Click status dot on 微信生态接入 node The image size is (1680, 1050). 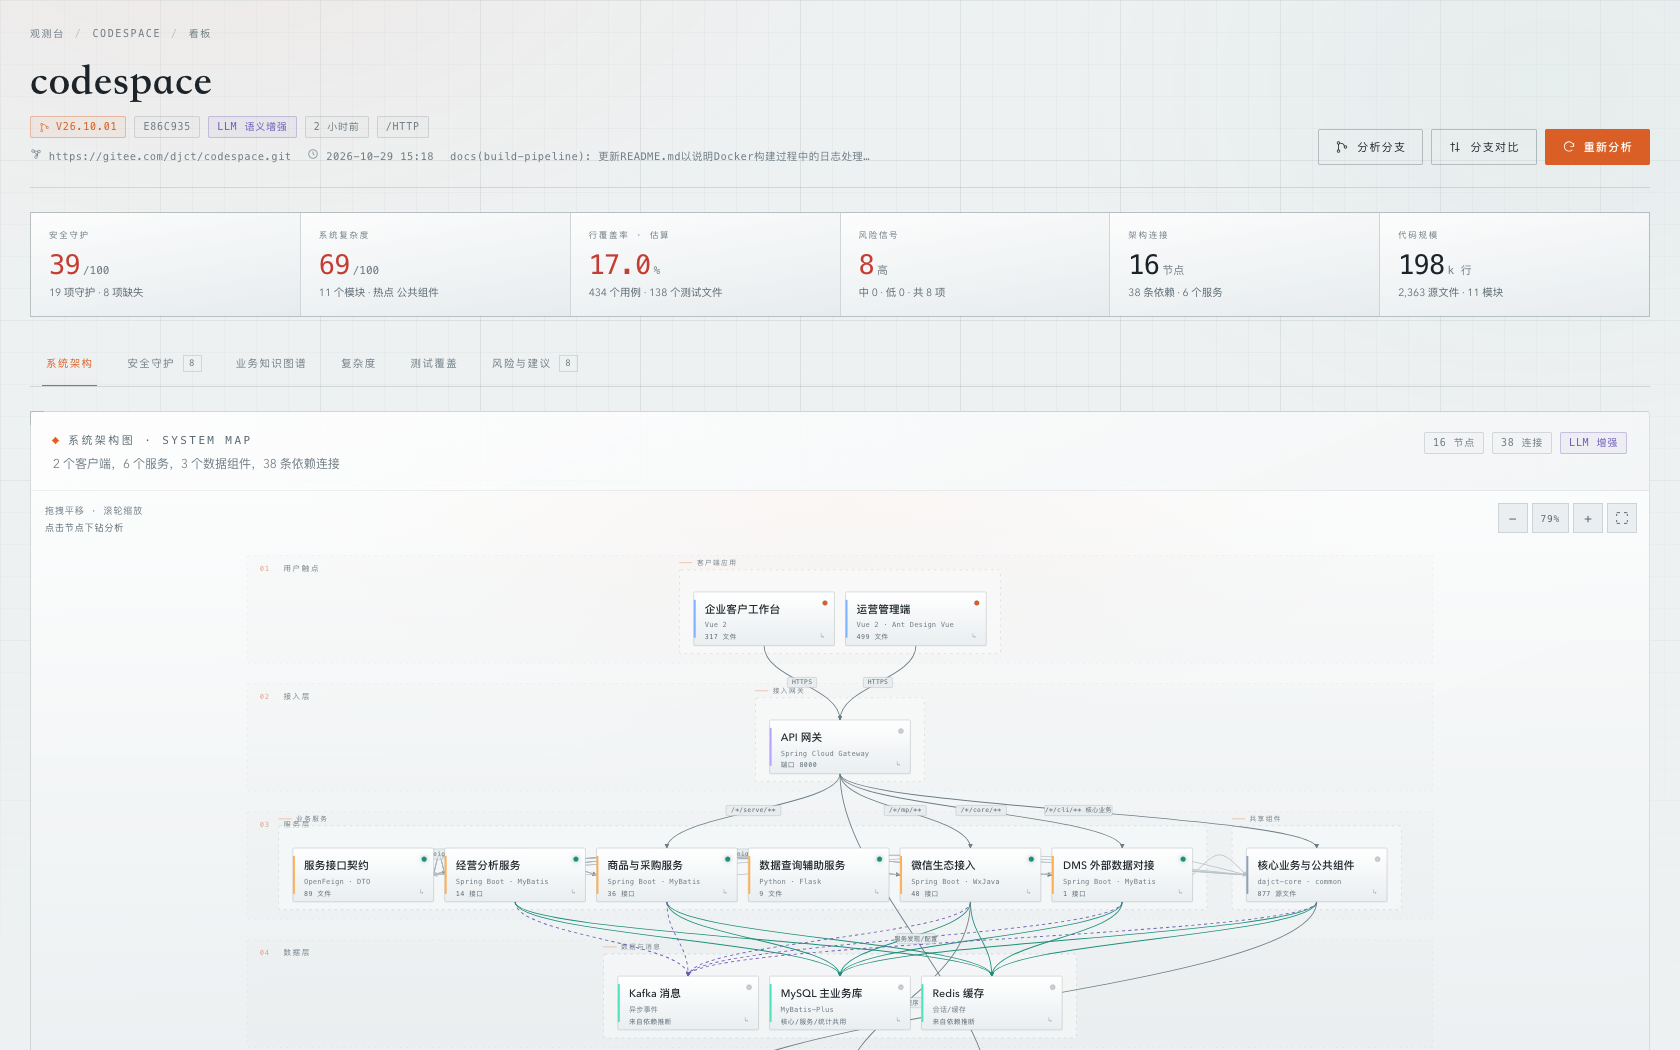(1031, 859)
